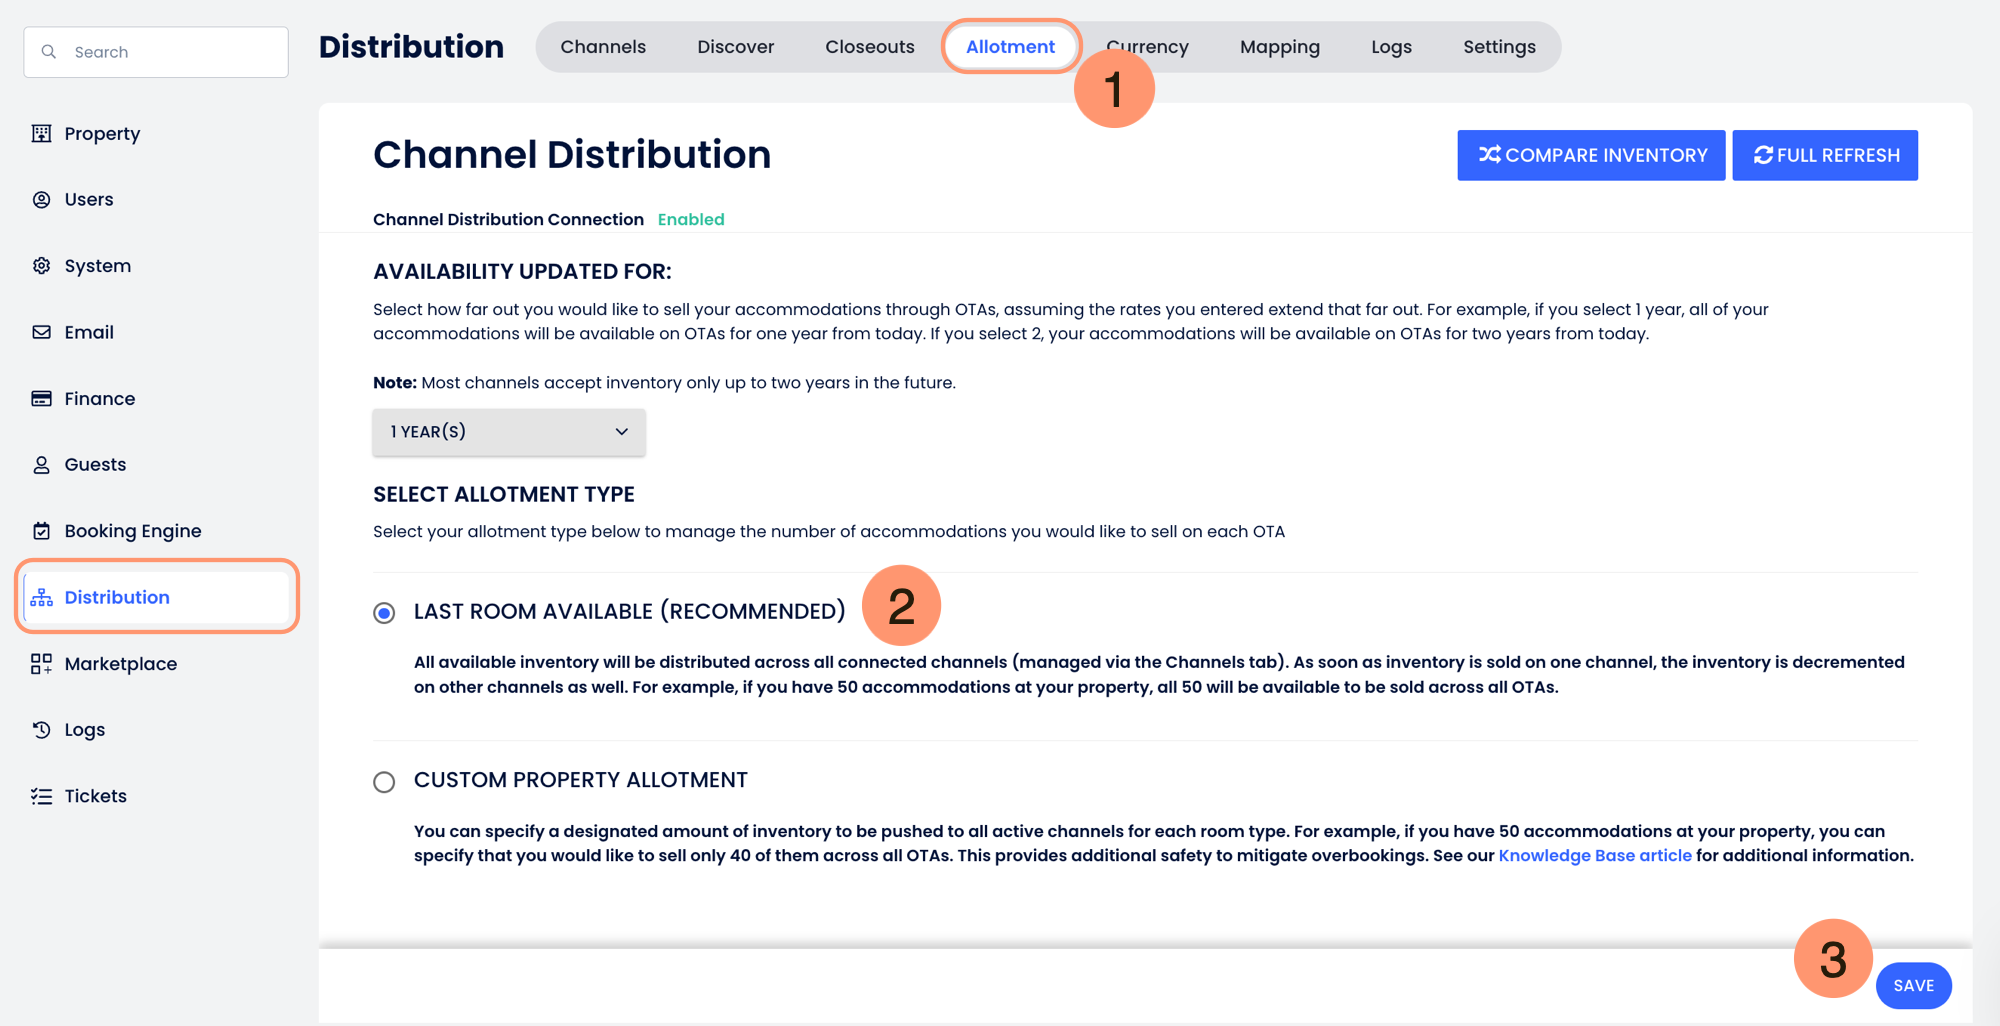The width and height of the screenshot is (2000, 1026).
Task: Click the Email envelope icon
Action: tap(41, 332)
